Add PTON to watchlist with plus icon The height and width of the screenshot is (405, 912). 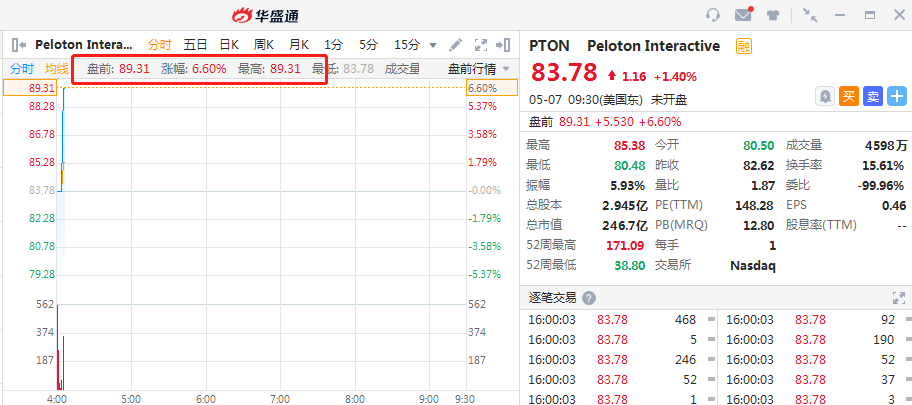click(x=897, y=96)
